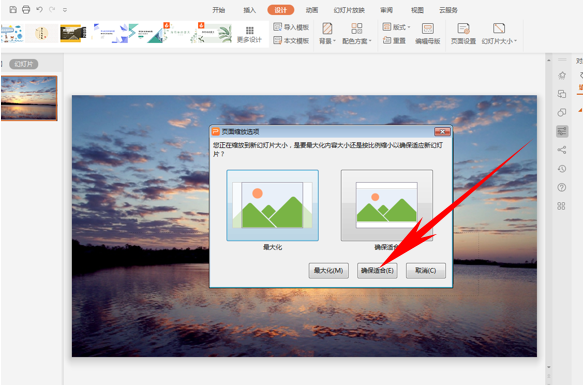This screenshot has width=585, height=385.
Task: Click the 确保适合(E) button
Action: point(377,270)
